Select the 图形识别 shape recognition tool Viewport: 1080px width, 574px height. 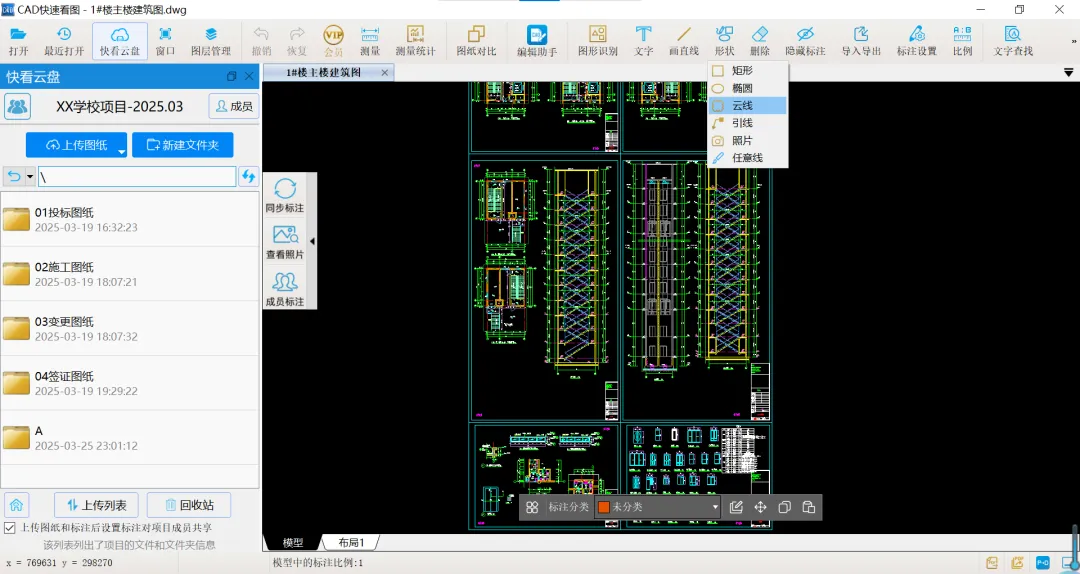[x=598, y=41]
